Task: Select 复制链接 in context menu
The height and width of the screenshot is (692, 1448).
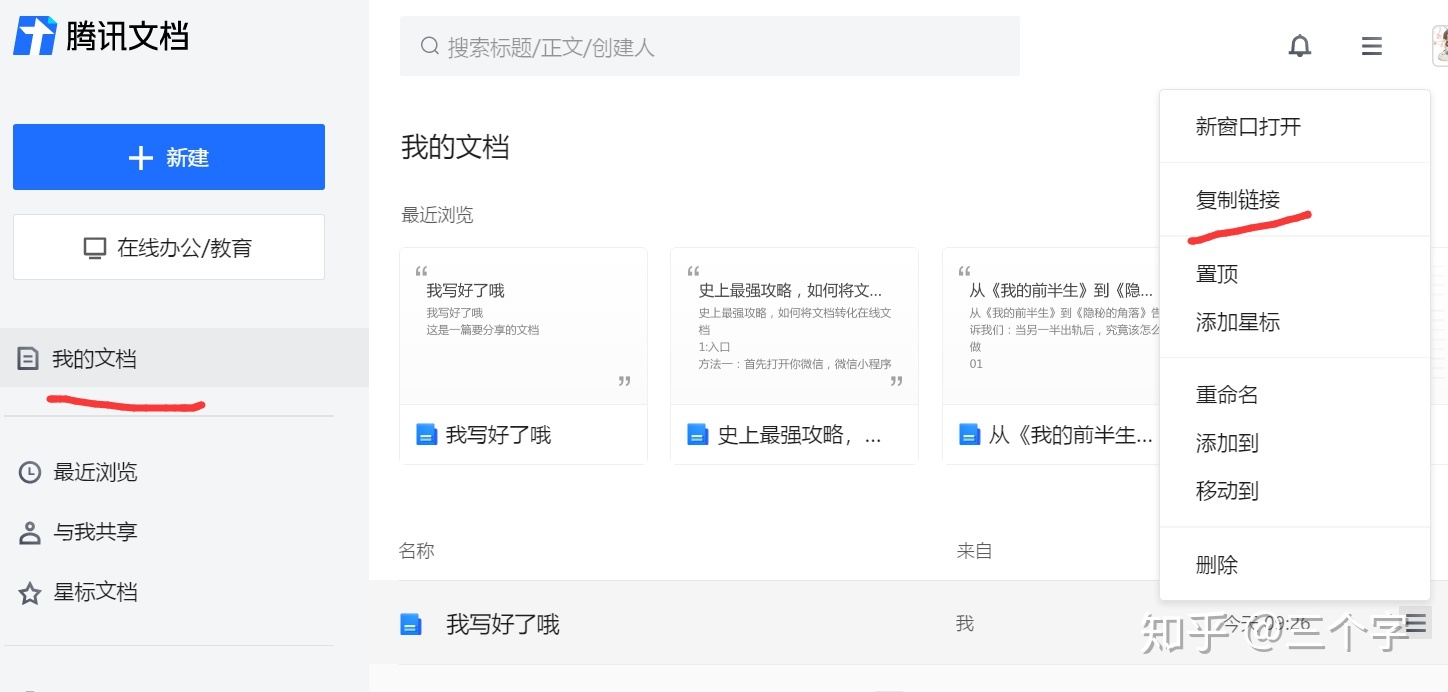Action: pos(1238,200)
